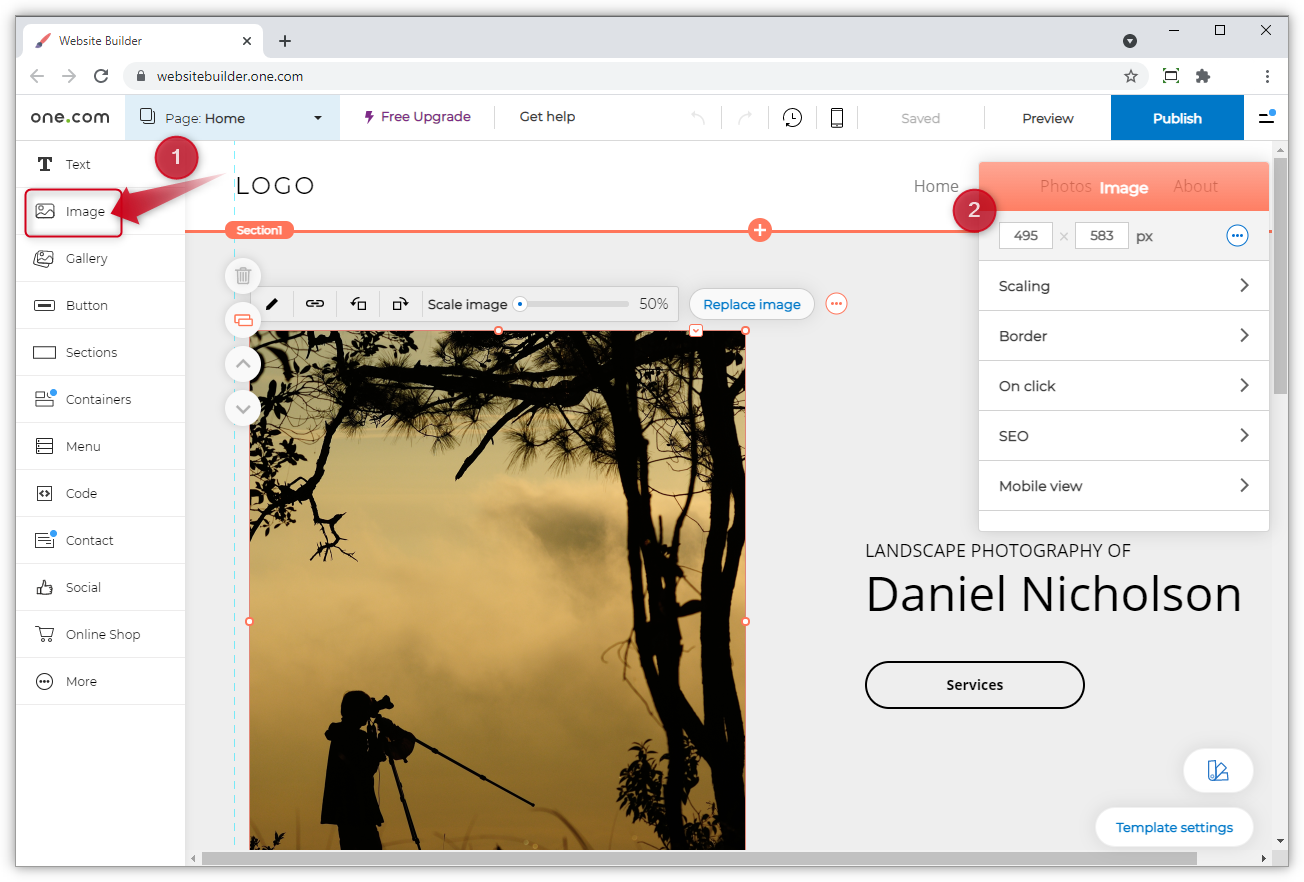Click the undo arrow in top bar

point(698,118)
